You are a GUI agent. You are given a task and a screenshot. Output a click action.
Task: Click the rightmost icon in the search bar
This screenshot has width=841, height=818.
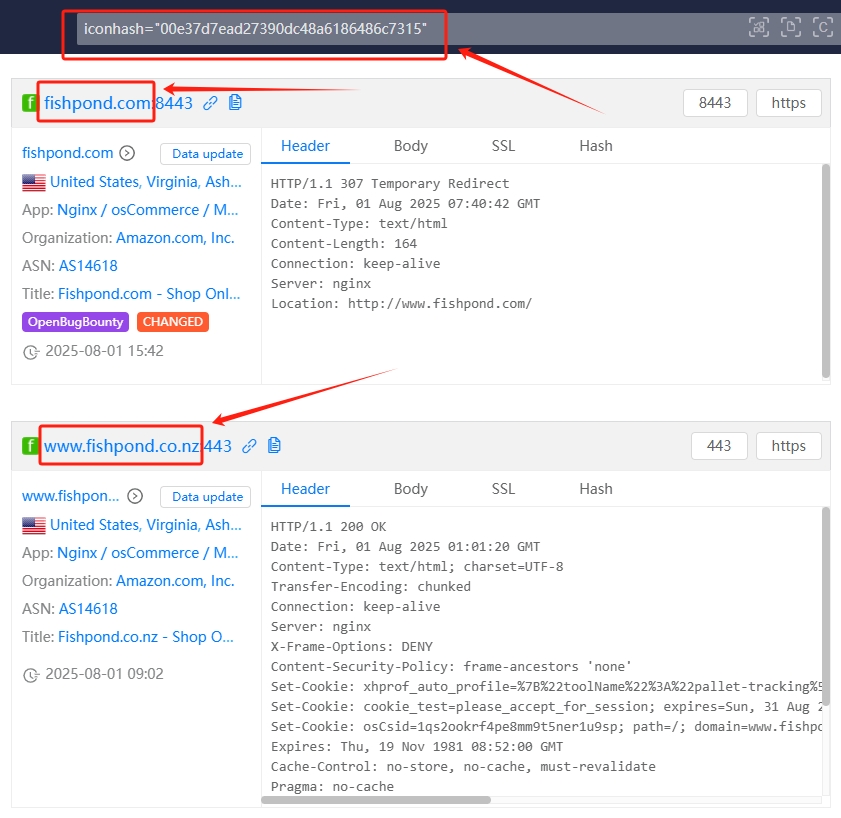[x=822, y=27]
